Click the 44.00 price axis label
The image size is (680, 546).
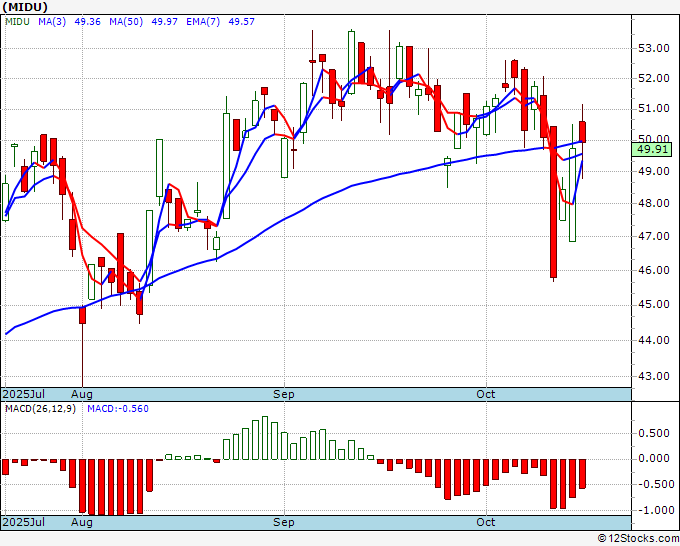point(654,340)
